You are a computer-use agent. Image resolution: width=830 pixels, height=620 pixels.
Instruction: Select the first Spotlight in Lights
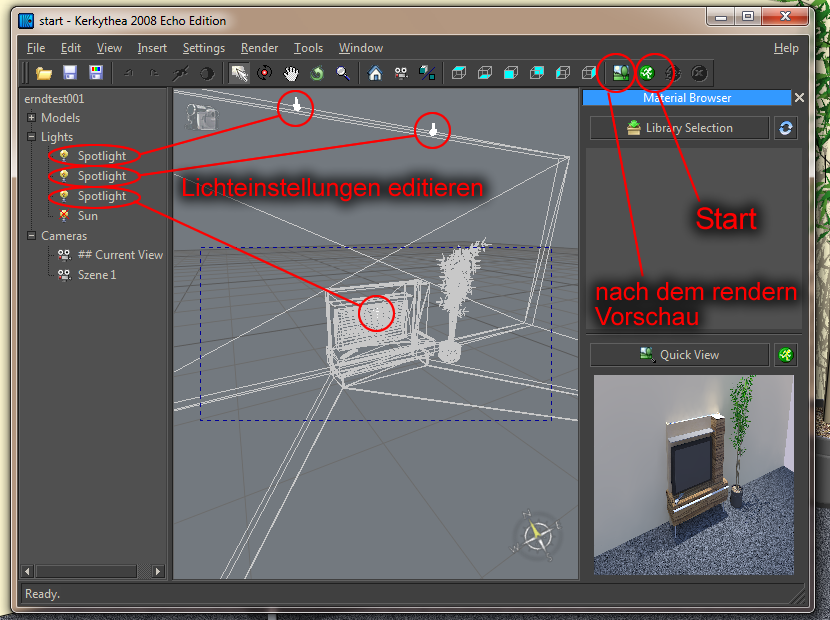click(x=102, y=156)
